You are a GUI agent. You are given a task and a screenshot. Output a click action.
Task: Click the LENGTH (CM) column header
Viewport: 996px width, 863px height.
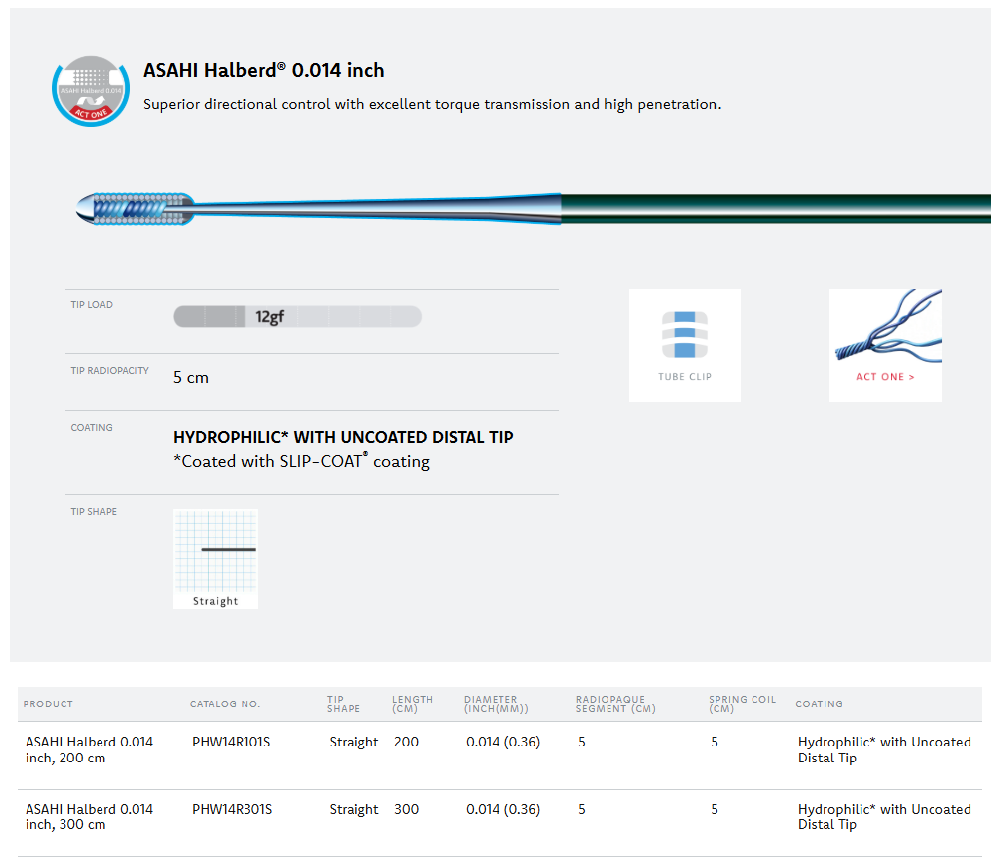412,704
